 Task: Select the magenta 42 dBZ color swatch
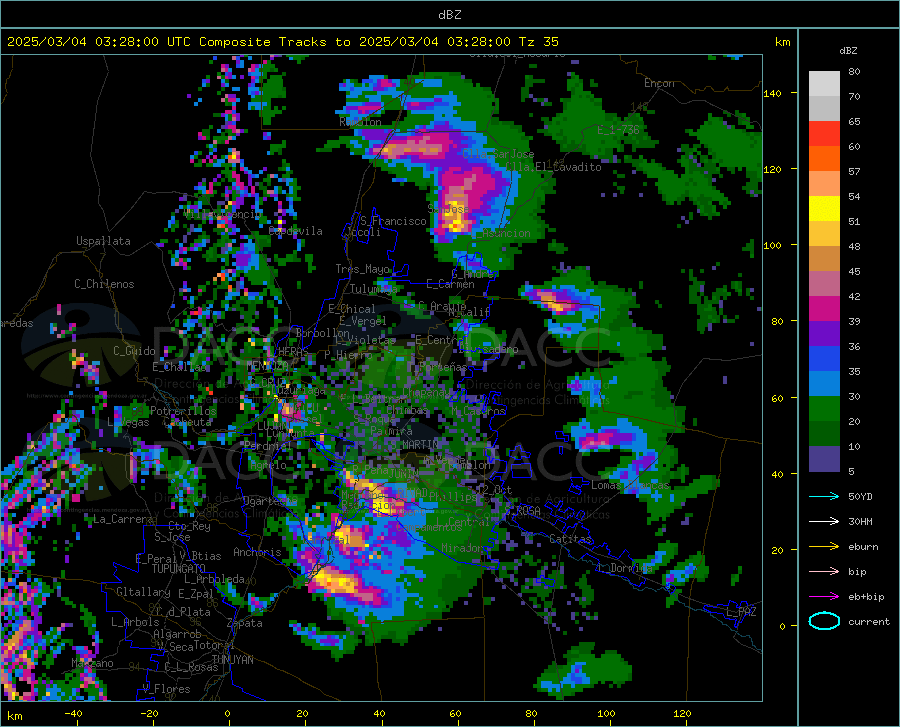tap(824, 308)
